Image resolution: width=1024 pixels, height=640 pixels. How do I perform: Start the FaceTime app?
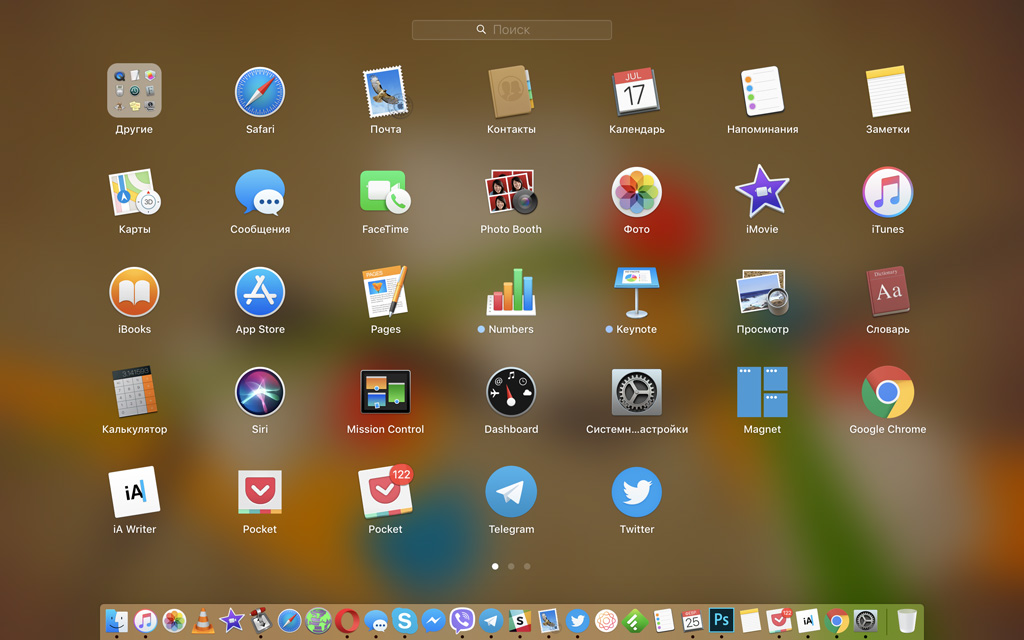click(385, 192)
